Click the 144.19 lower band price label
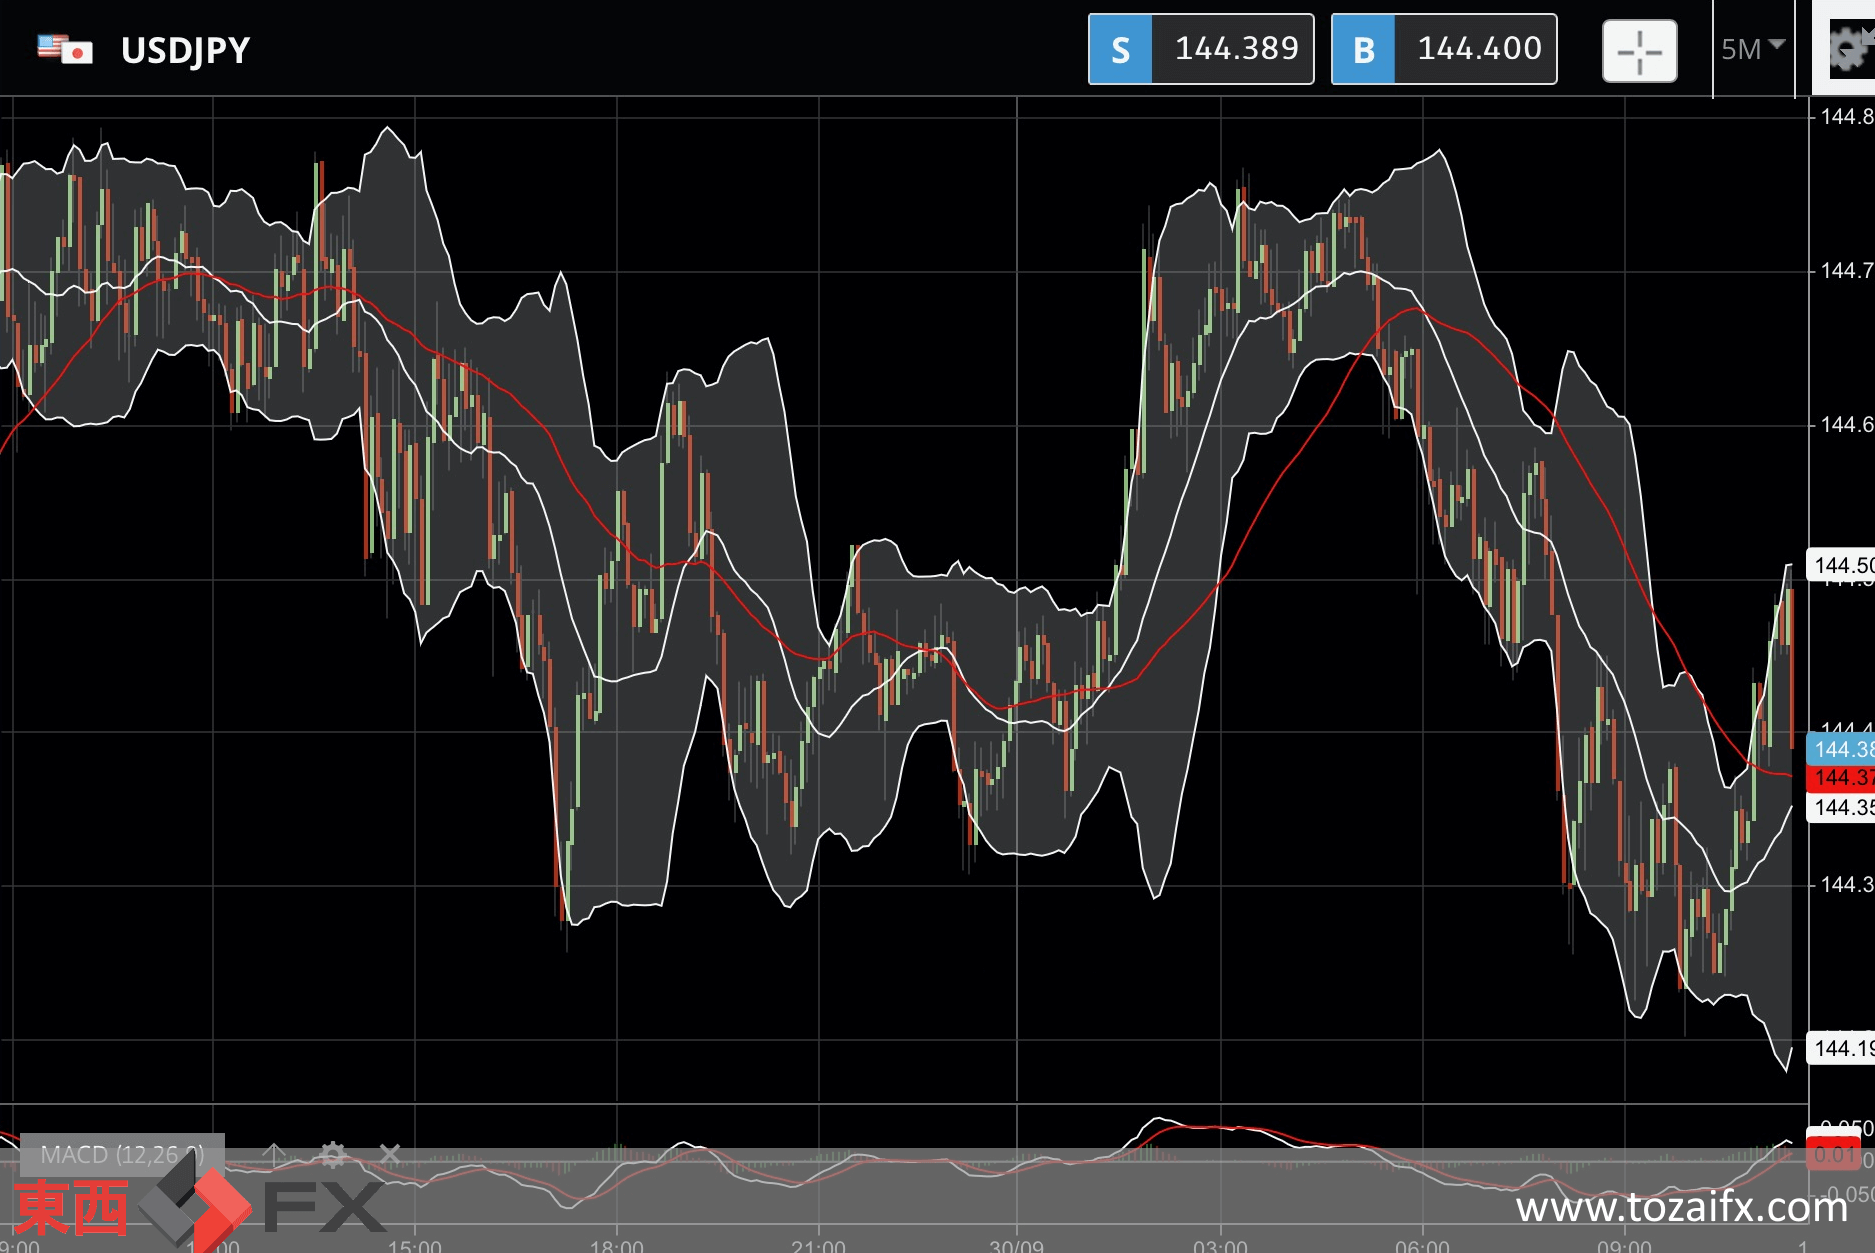The image size is (1875, 1253). click(1841, 1048)
